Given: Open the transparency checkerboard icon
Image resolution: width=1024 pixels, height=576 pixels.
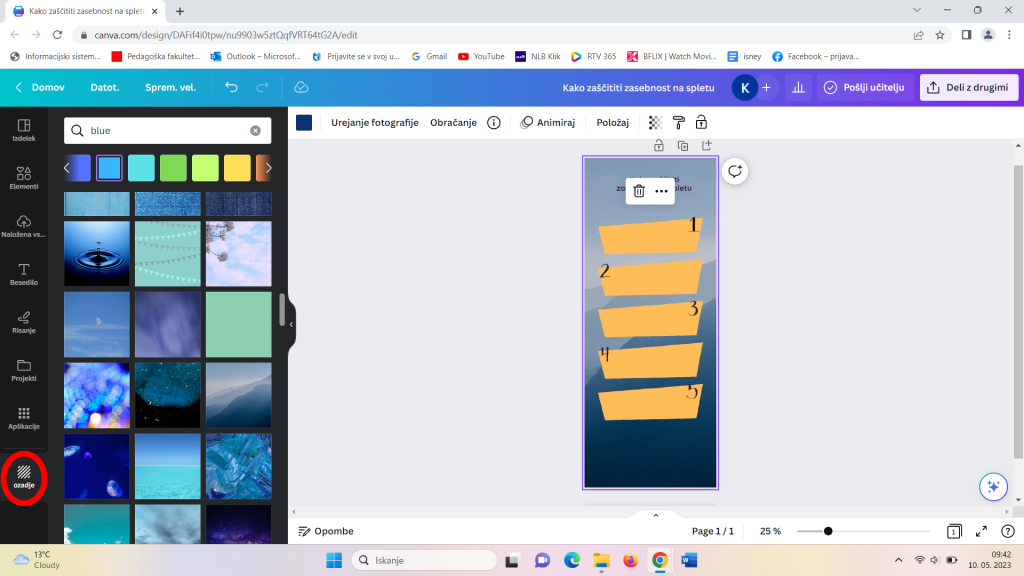Looking at the screenshot, I should click(x=655, y=122).
